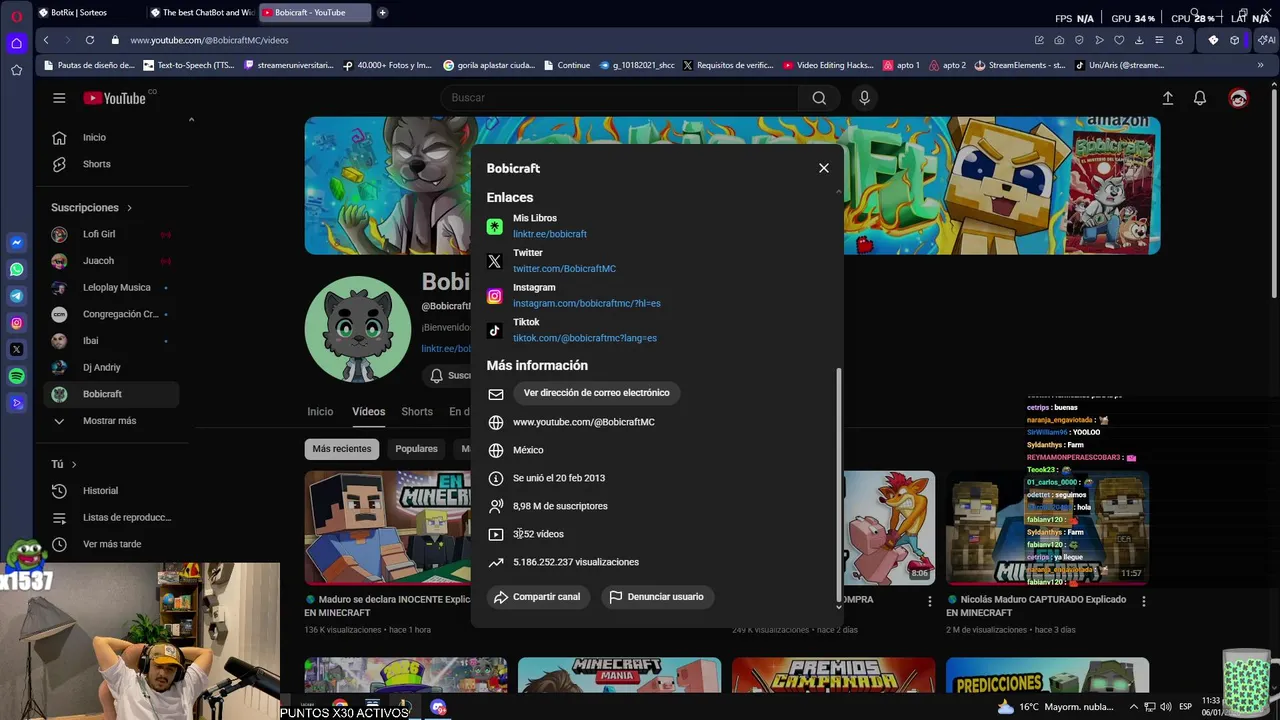Click the Instagram icon in dialog
Screen dimensions: 1280x720
[x=494, y=296]
